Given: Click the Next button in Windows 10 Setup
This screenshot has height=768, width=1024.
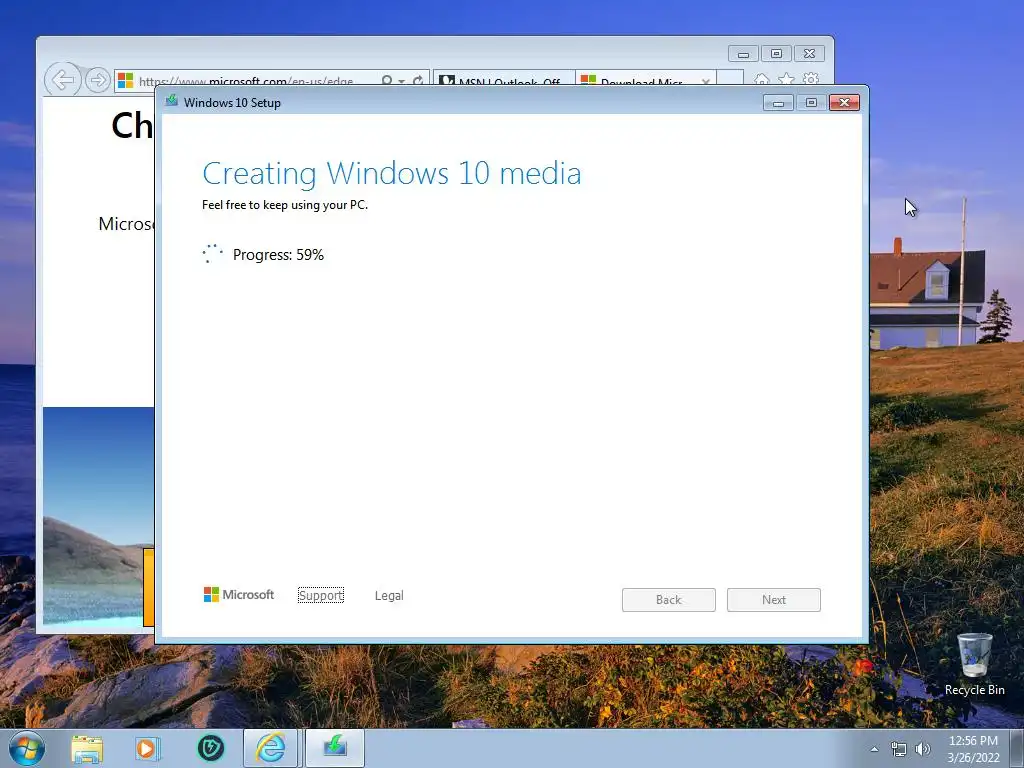Looking at the screenshot, I should (774, 600).
